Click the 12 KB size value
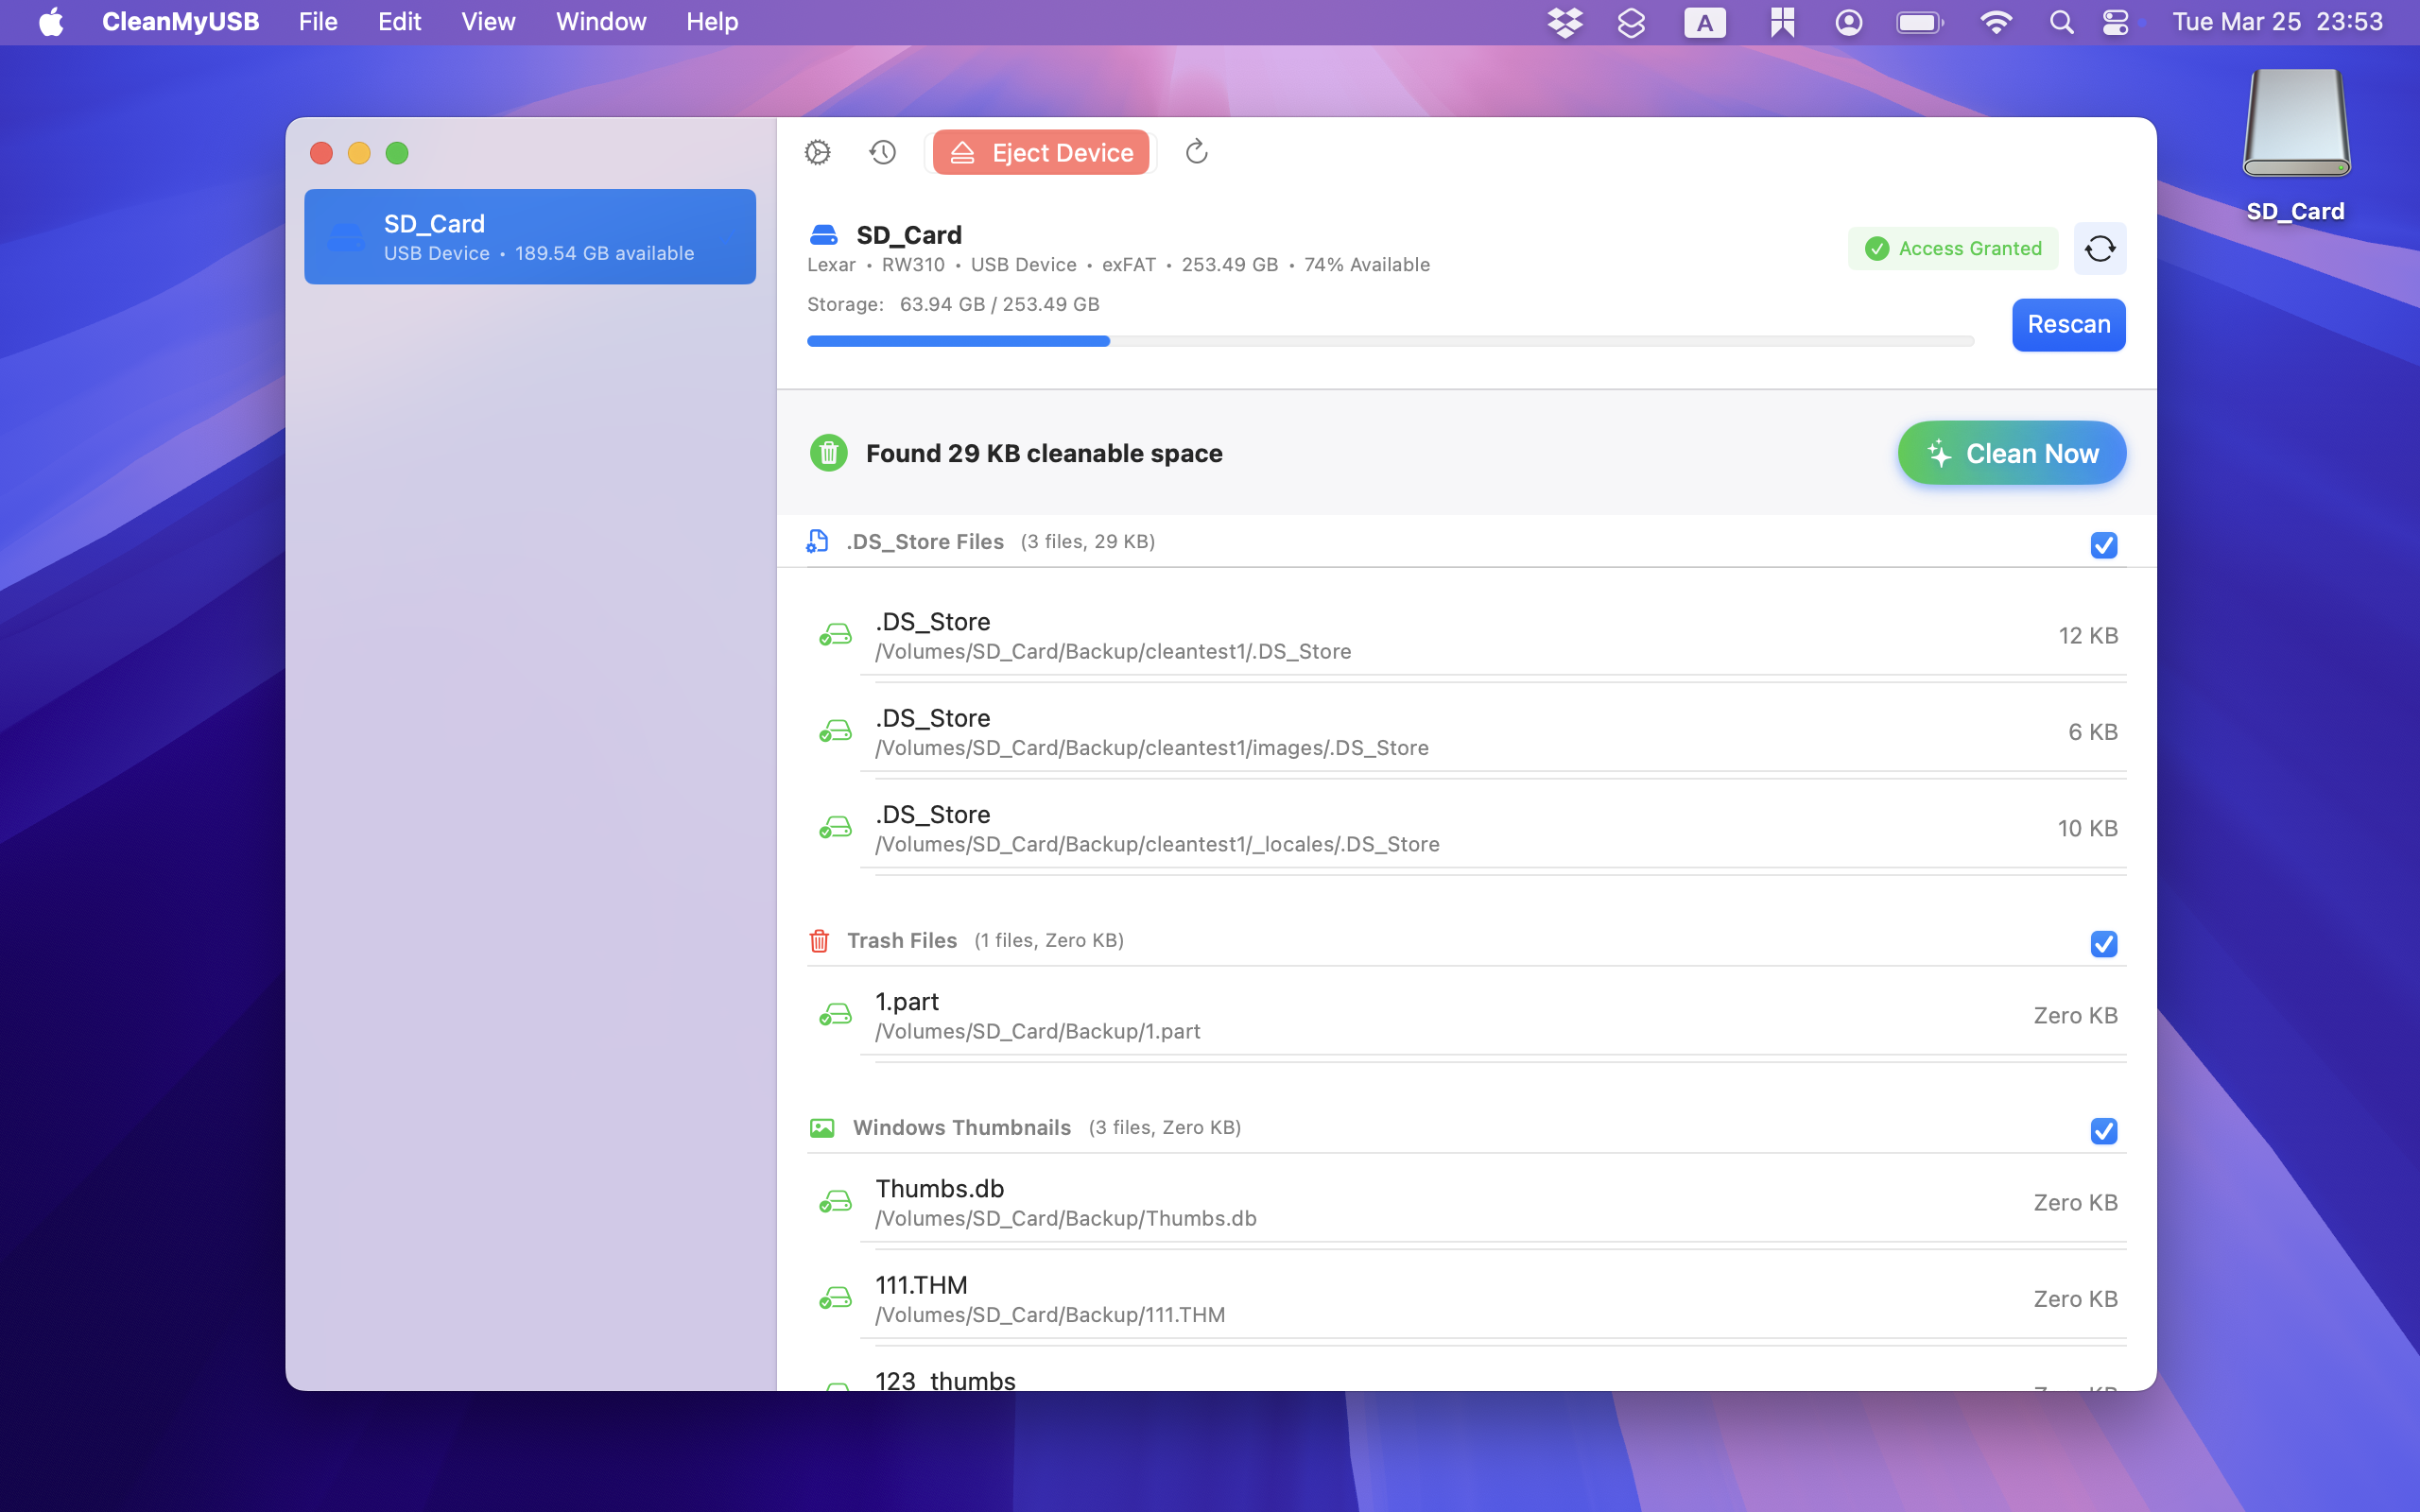 pos(2088,635)
